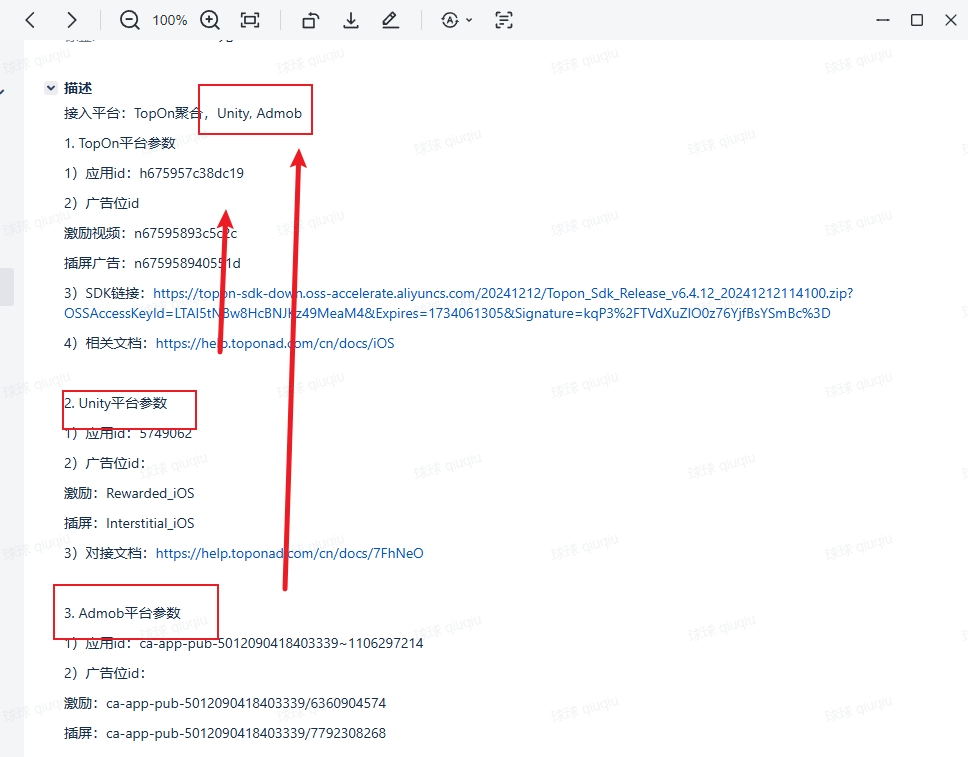Click '2）广告位id' under TopOn section
Viewport: 968px width, 757px height.
click(x=101, y=203)
